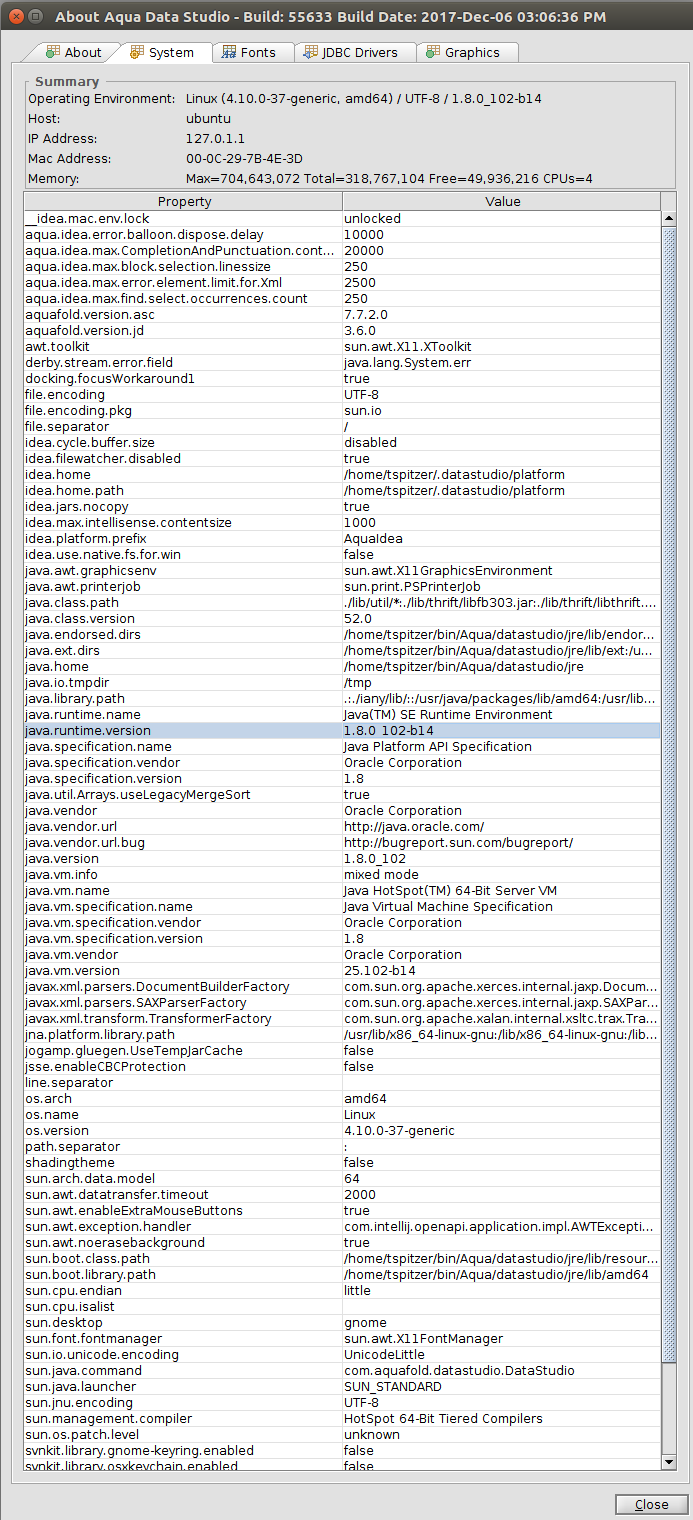Click the line.separator property
Screen dimensions: 693x1520
point(342,1082)
